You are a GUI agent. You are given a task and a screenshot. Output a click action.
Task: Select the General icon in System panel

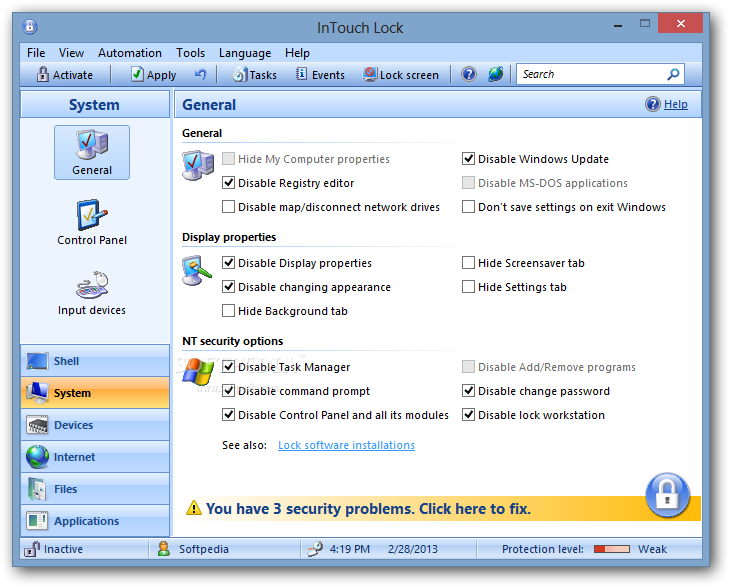point(92,152)
